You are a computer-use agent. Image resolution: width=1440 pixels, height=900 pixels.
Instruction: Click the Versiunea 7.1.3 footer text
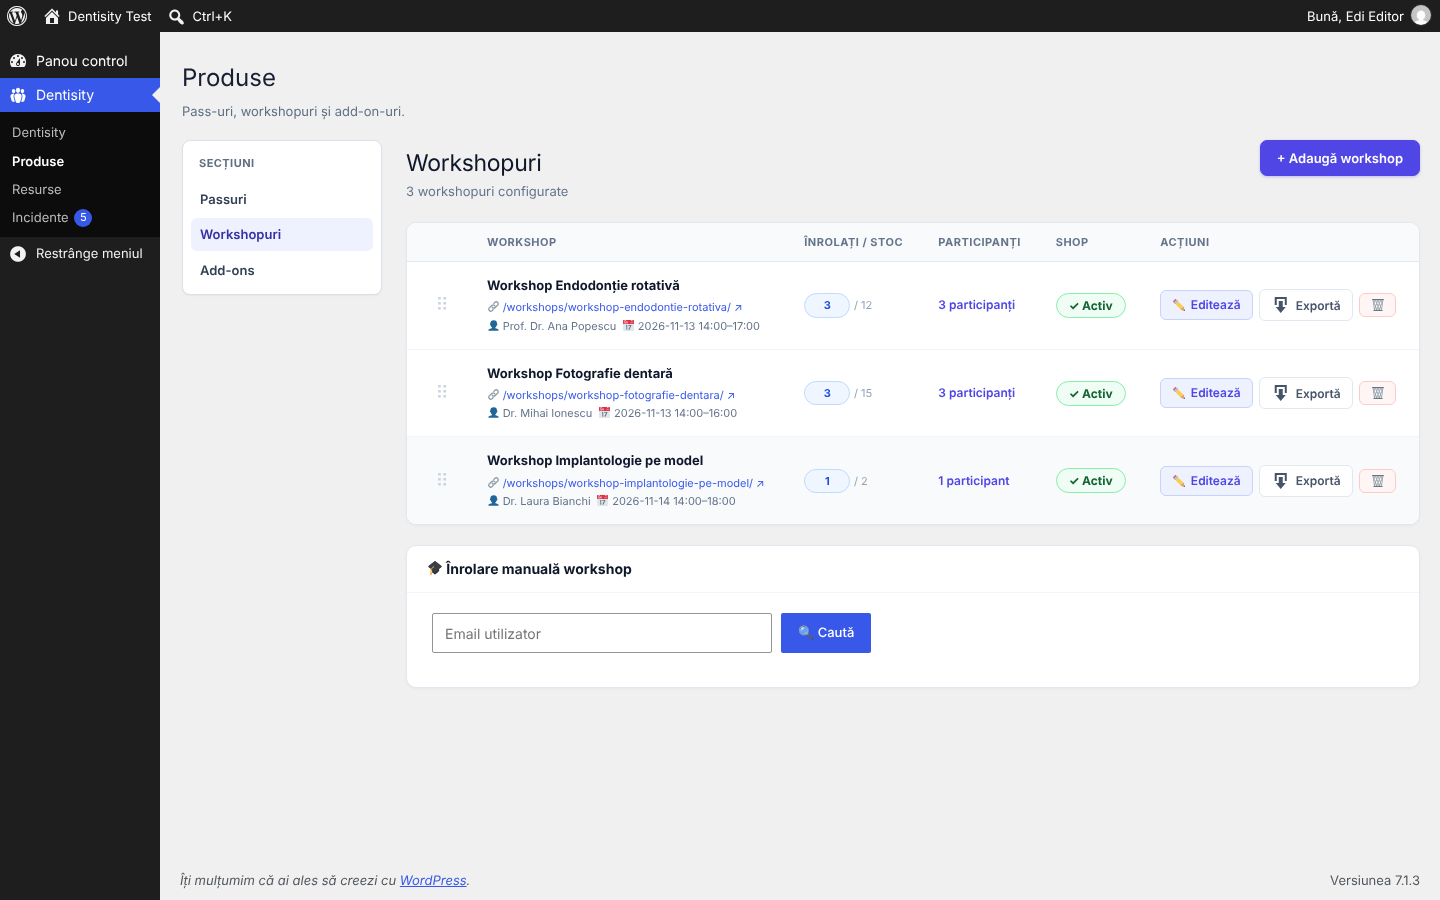point(1375,881)
